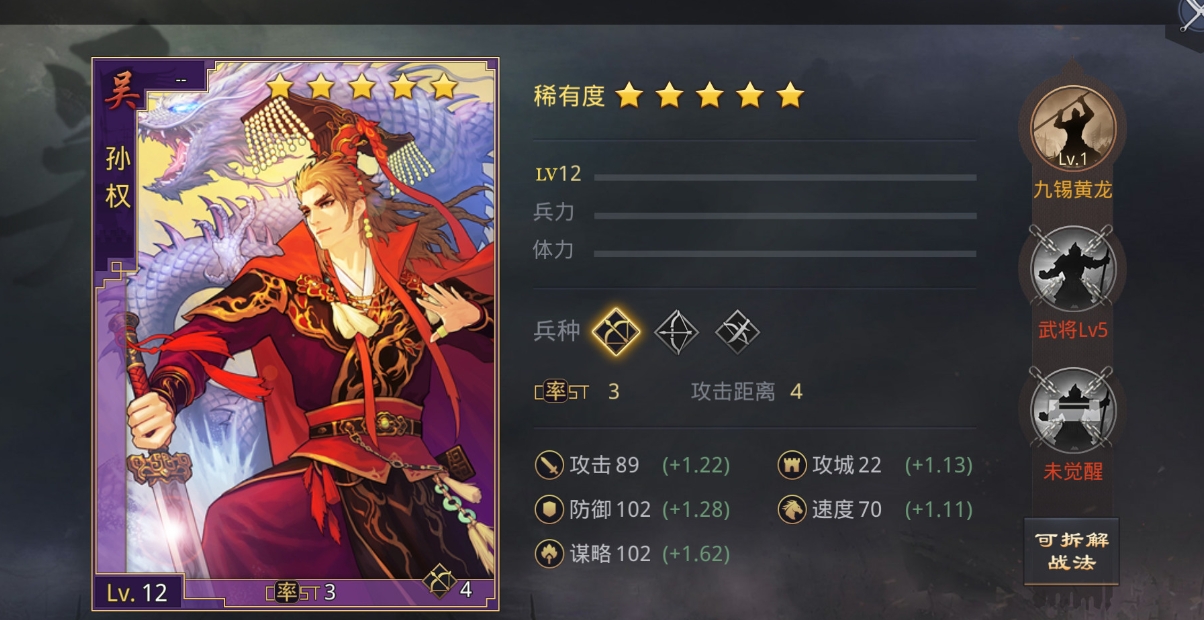This screenshot has width=1204, height=620.
Task: Tap the 速度 horse stat icon
Action: (792, 509)
